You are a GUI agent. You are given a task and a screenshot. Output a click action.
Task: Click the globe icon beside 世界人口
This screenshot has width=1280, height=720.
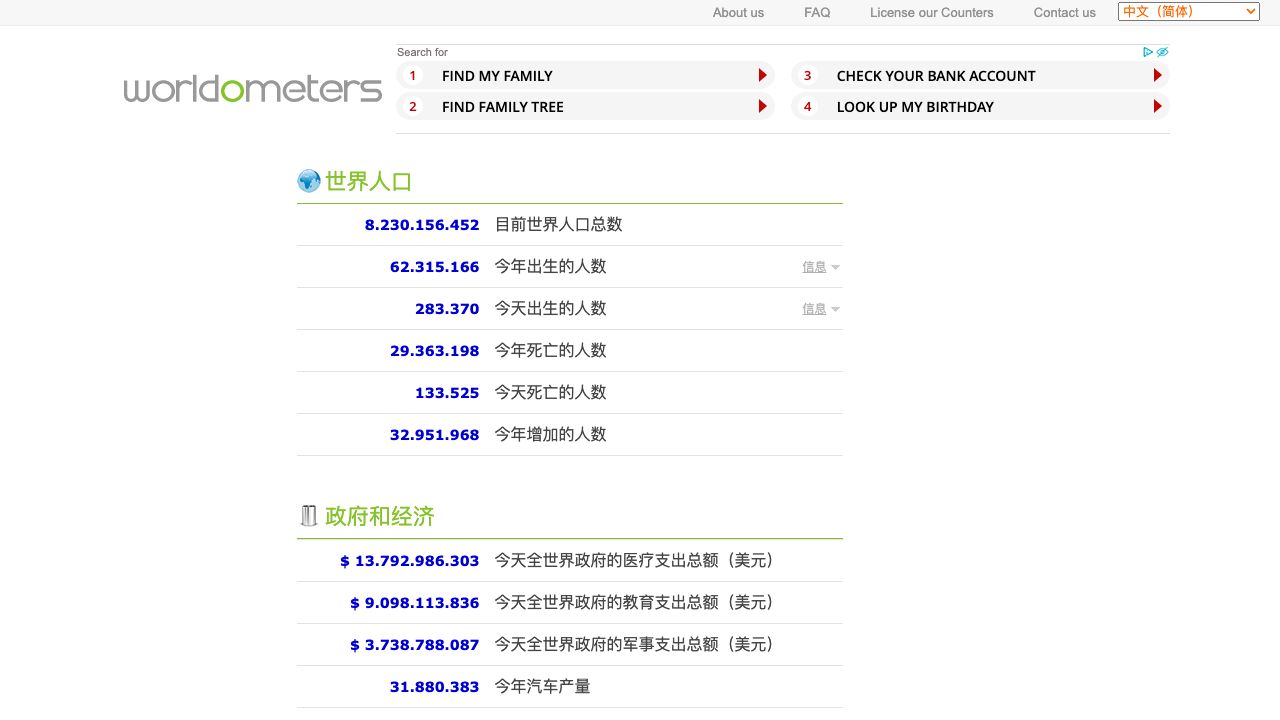tap(309, 181)
